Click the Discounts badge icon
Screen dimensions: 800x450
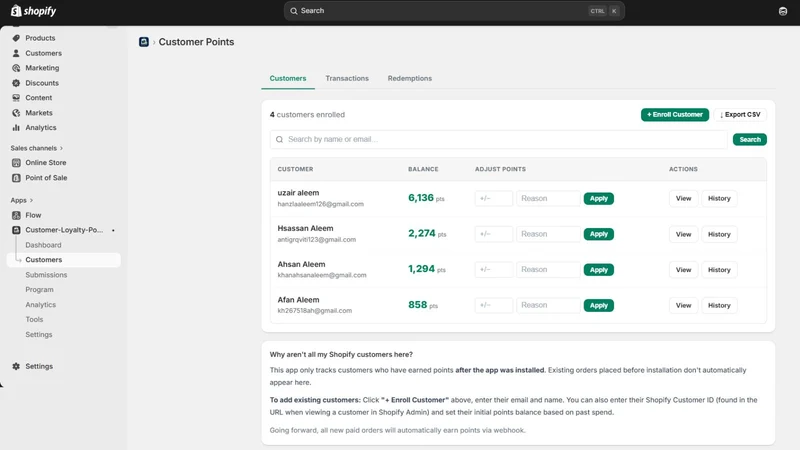coord(16,83)
